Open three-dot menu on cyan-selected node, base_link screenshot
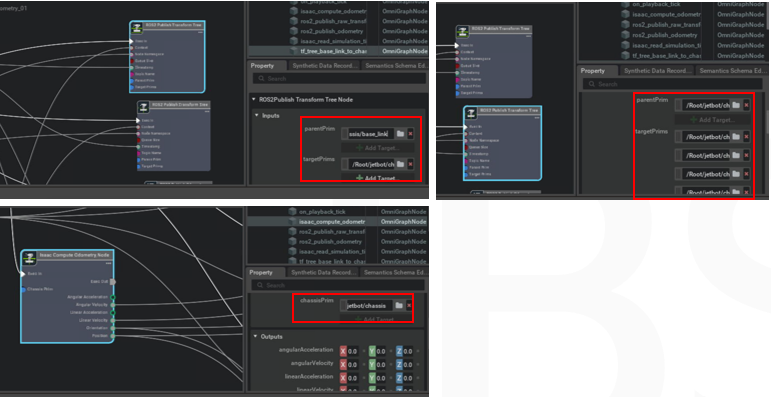 point(200,32)
